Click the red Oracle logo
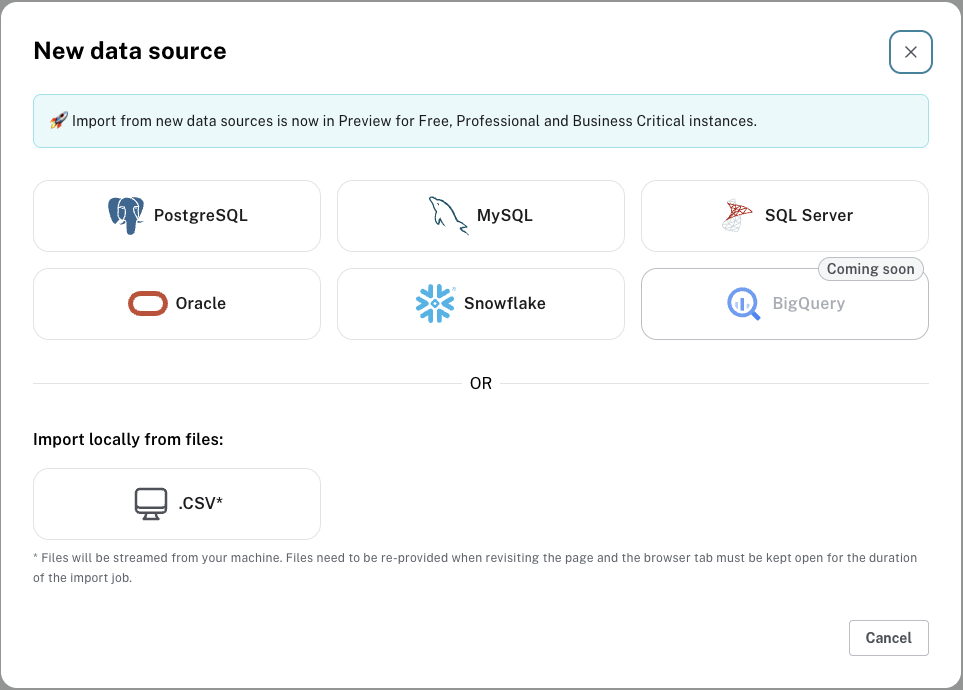963x690 pixels. click(148, 304)
